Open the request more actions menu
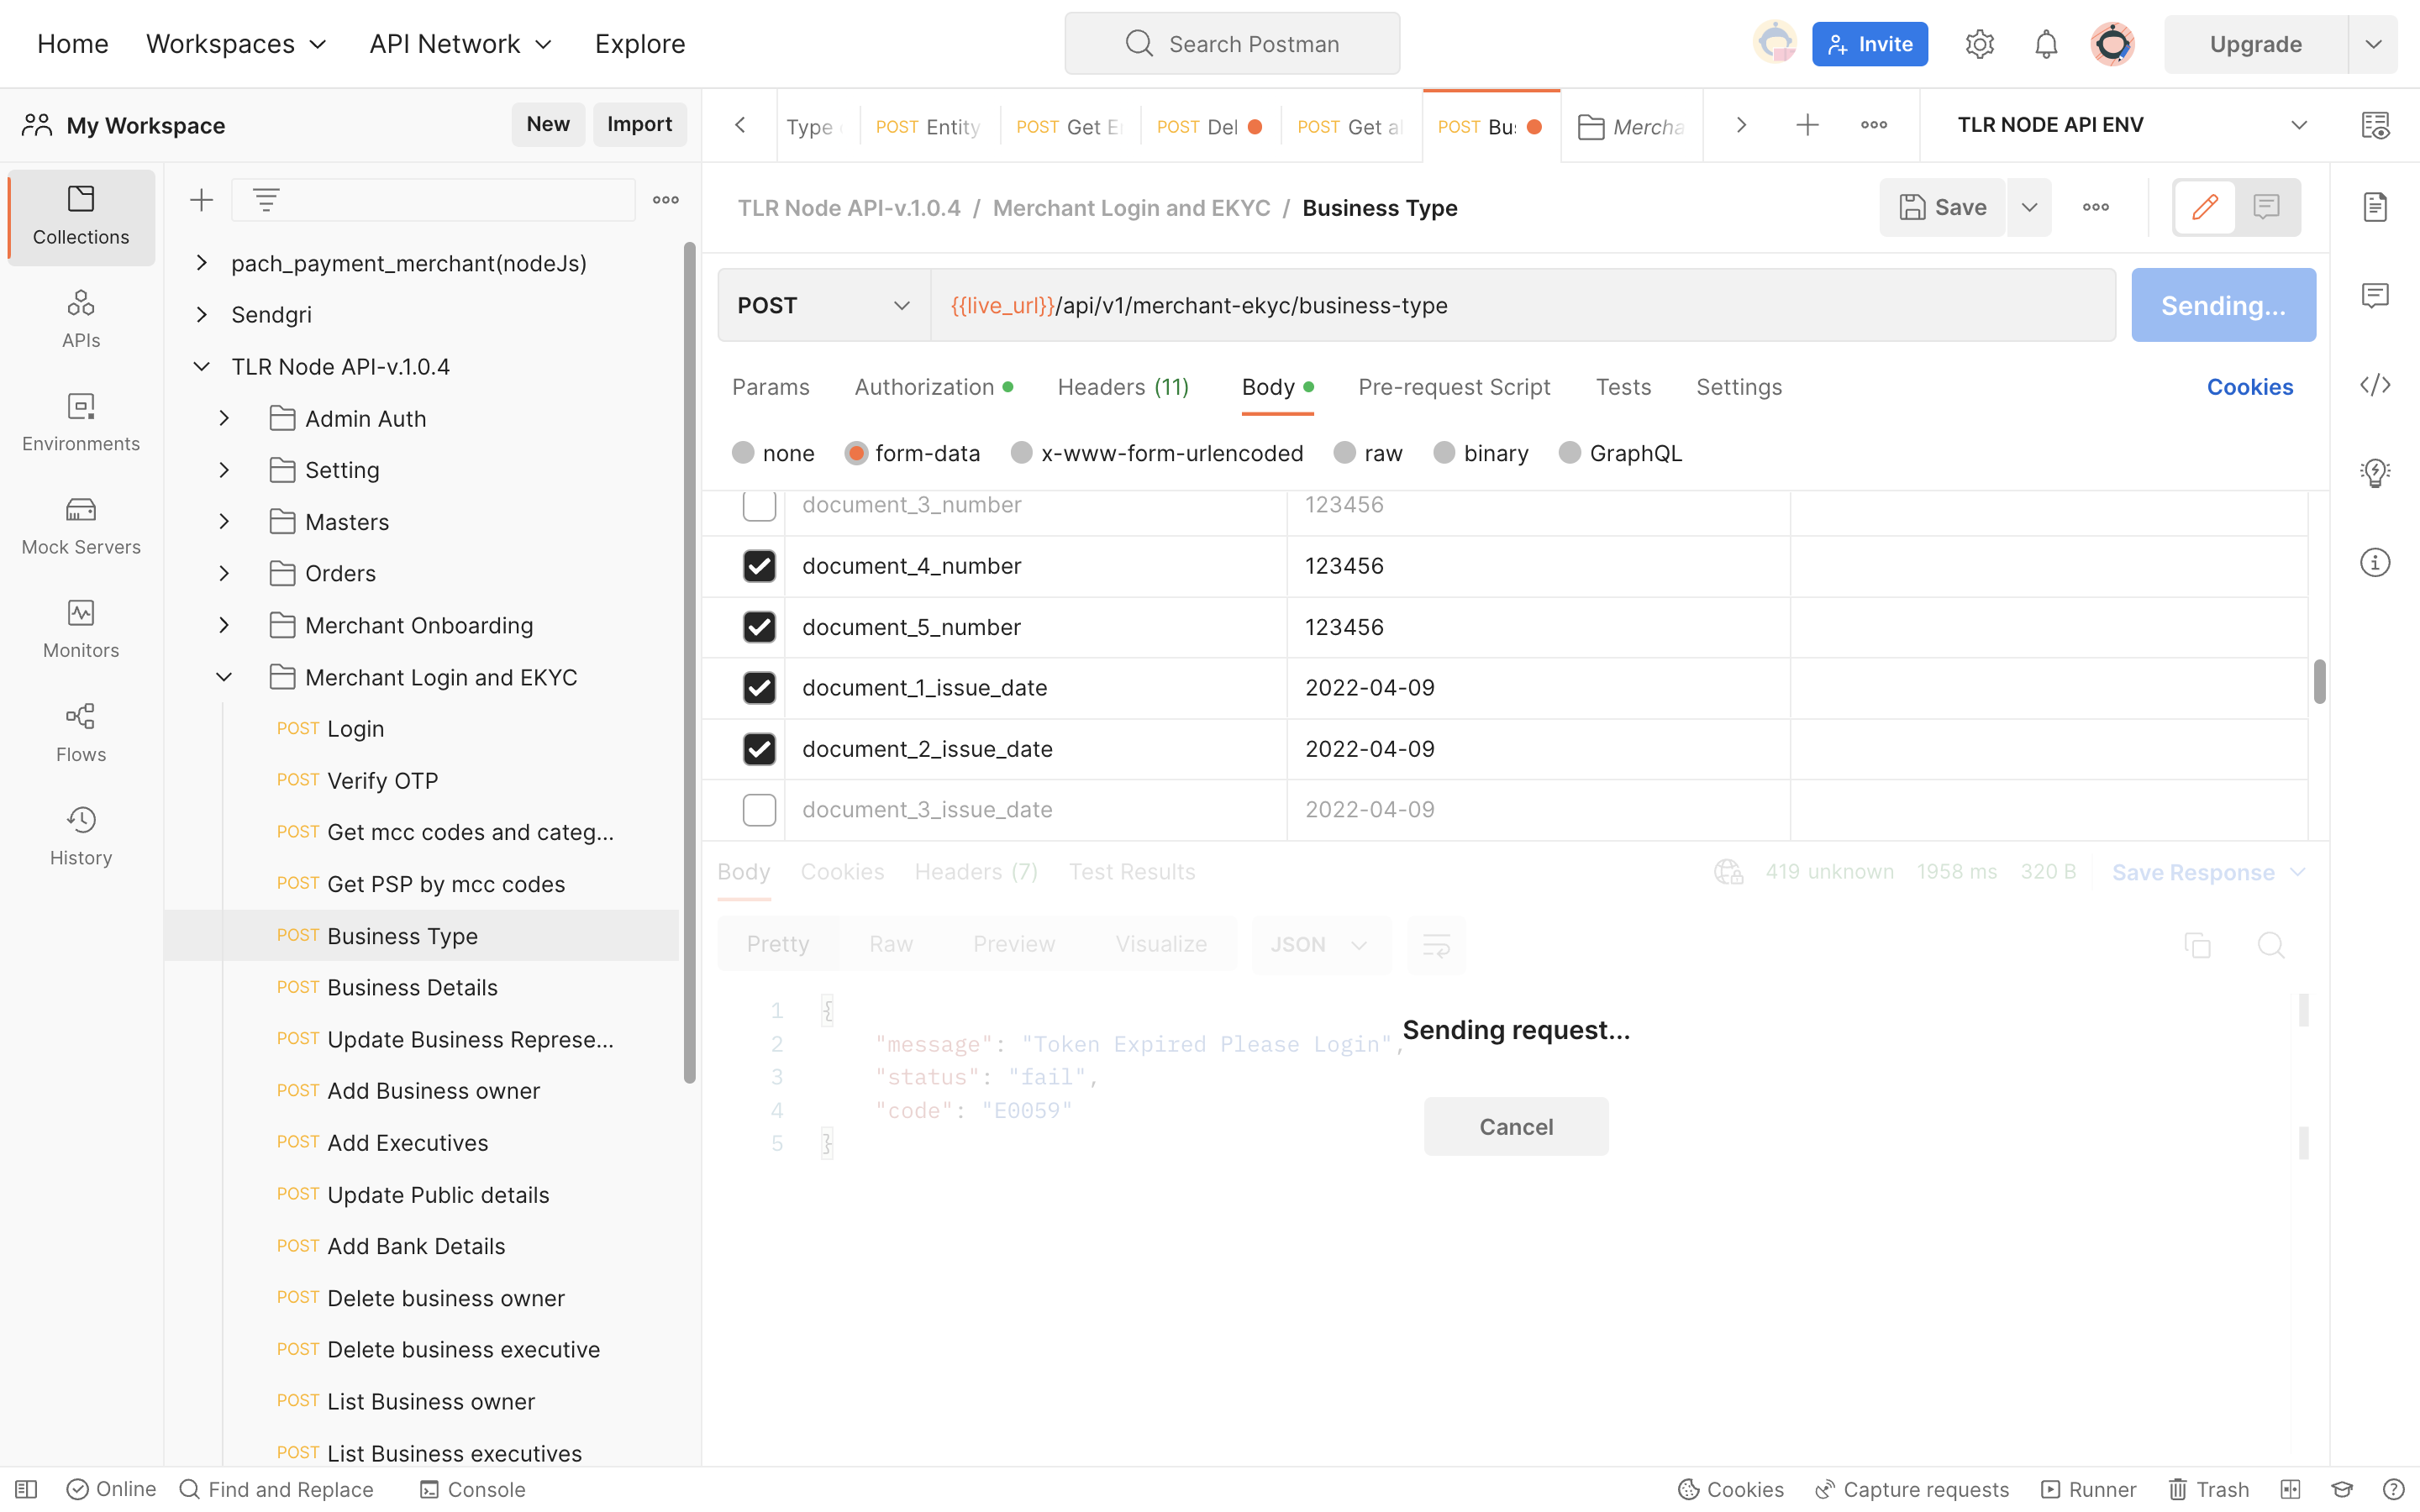 [2096, 207]
